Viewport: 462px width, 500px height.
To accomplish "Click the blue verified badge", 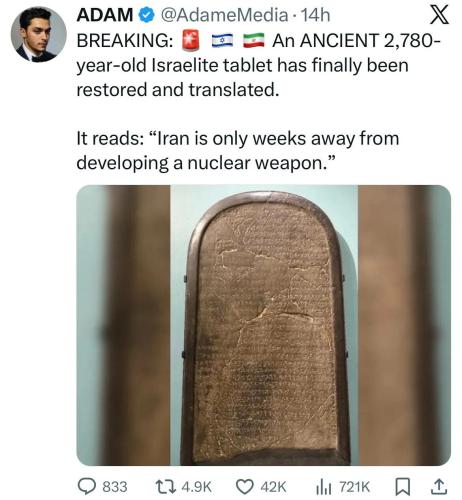I will tap(146, 15).
